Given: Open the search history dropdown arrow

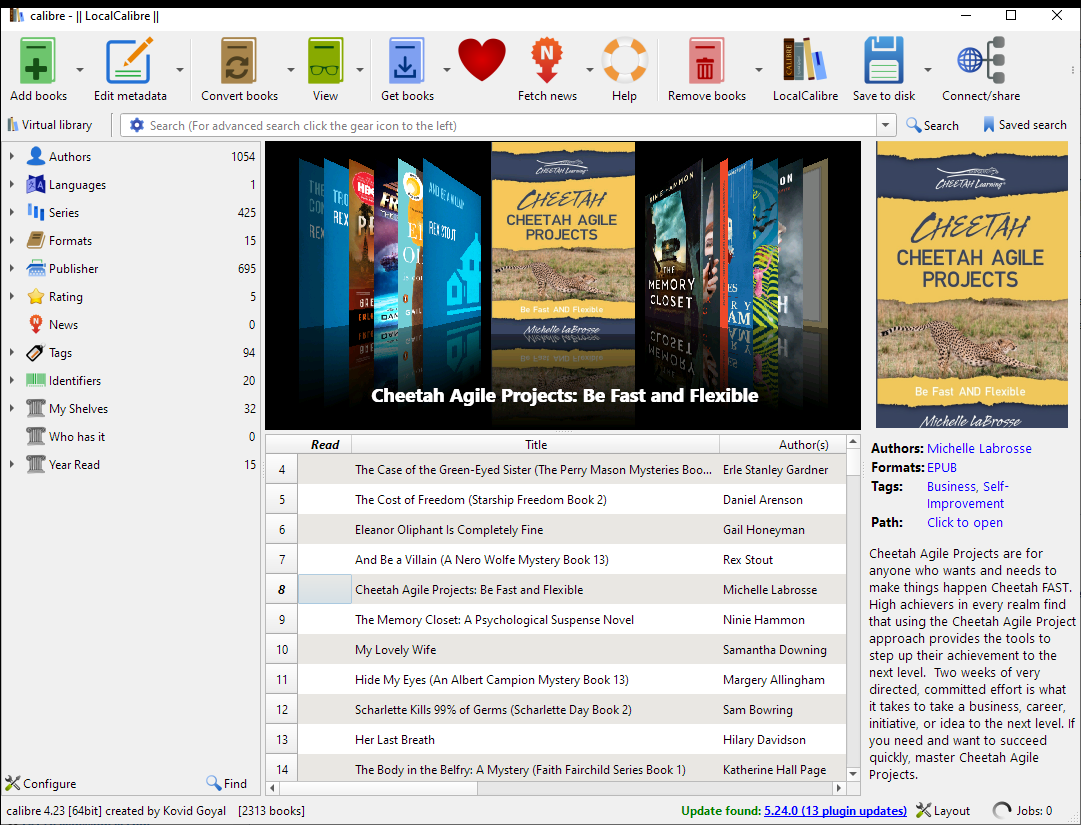Looking at the screenshot, I should click(886, 125).
